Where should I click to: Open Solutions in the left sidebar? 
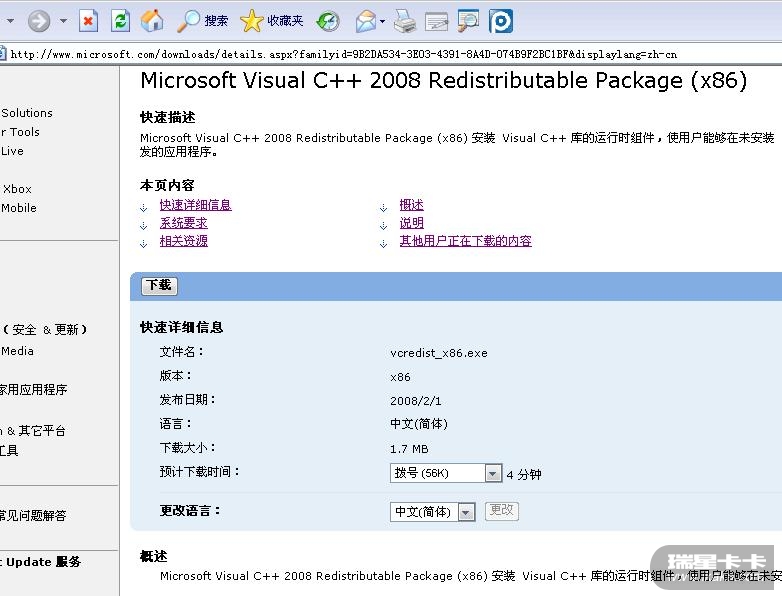click(26, 113)
